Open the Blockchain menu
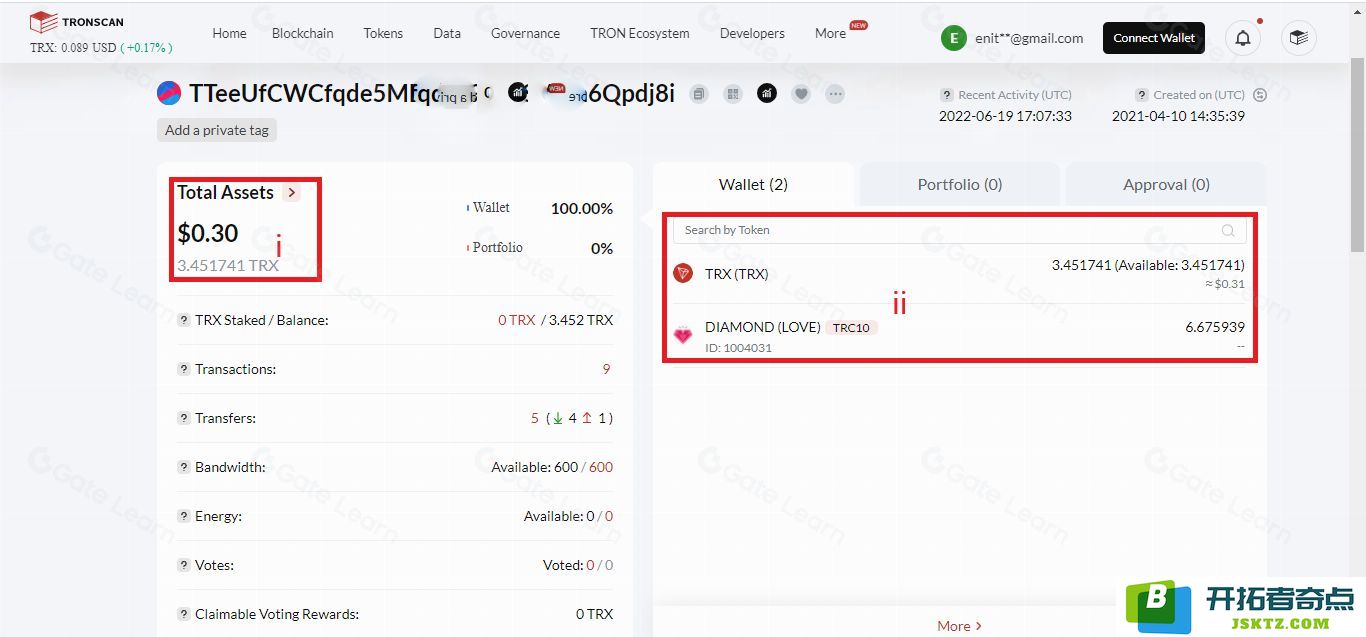The image size is (1366, 637). point(303,33)
